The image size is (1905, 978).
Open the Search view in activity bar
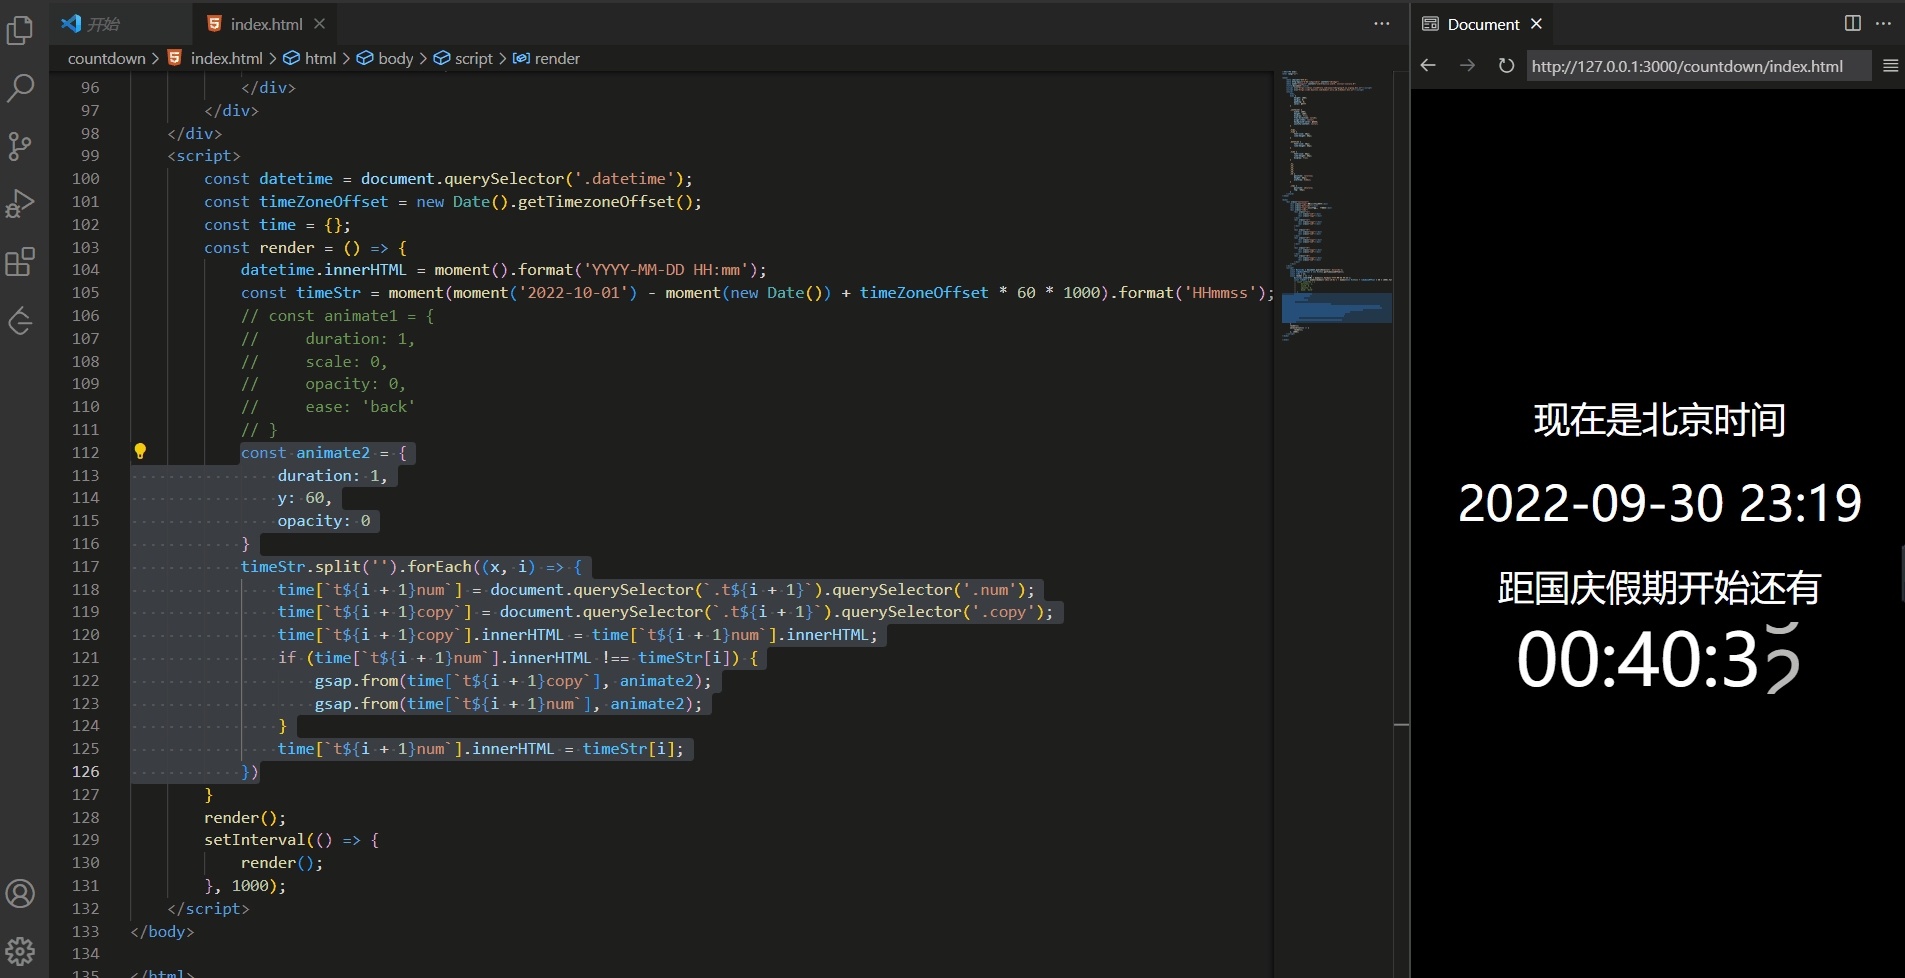pyautogui.click(x=20, y=88)
